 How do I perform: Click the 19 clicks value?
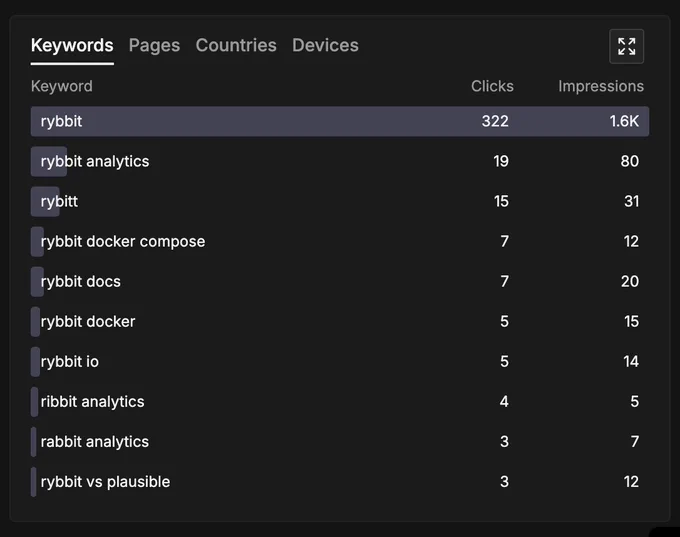(x=501, y=161)
